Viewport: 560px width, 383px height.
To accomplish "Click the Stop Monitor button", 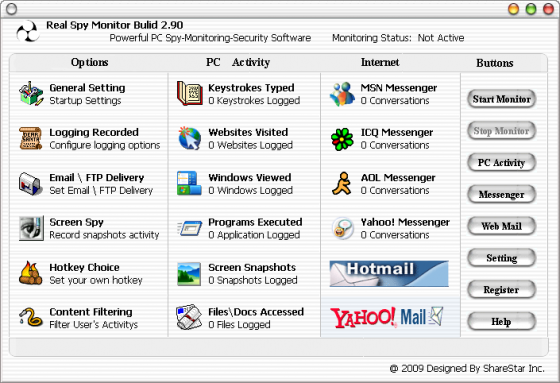I will click(501, 131).
